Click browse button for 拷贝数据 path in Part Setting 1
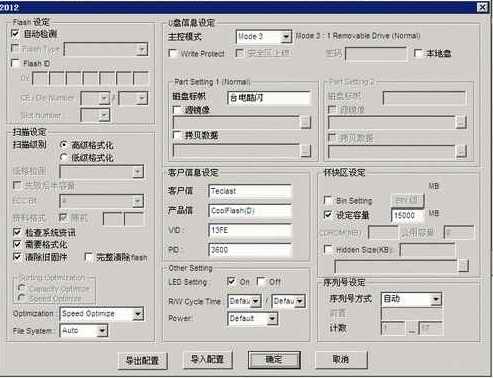The width and height of the screenshot is (493, 378). coord(305,151)
